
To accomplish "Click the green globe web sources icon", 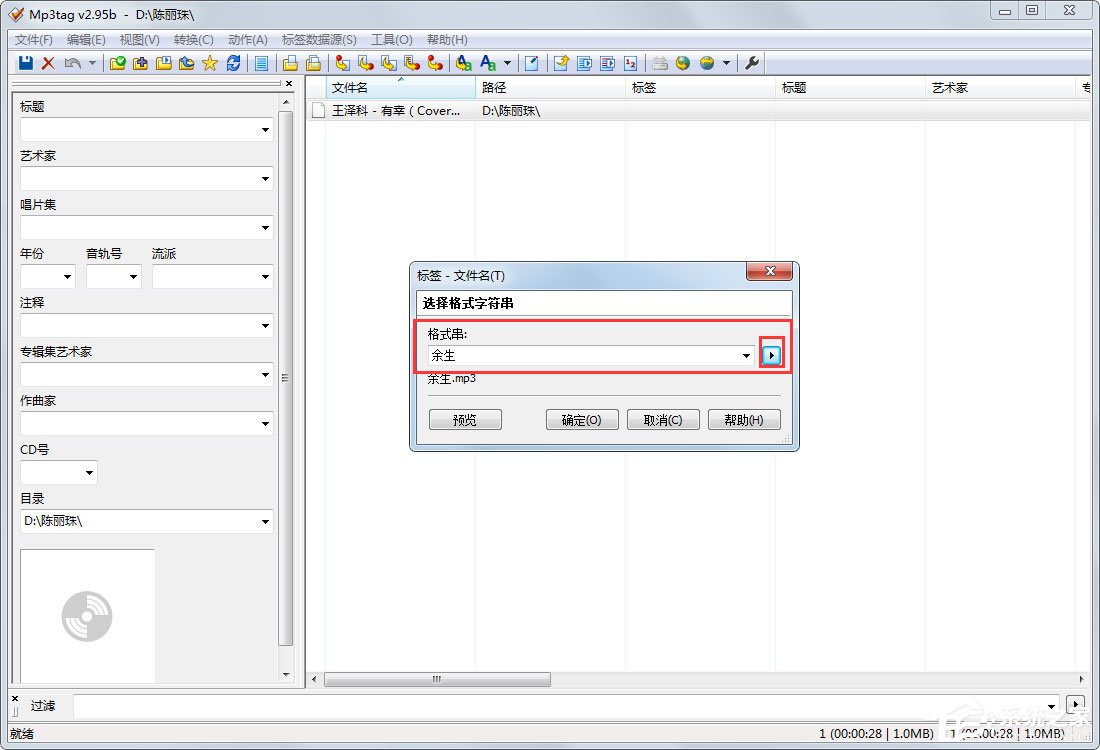I will coord(682,63).
